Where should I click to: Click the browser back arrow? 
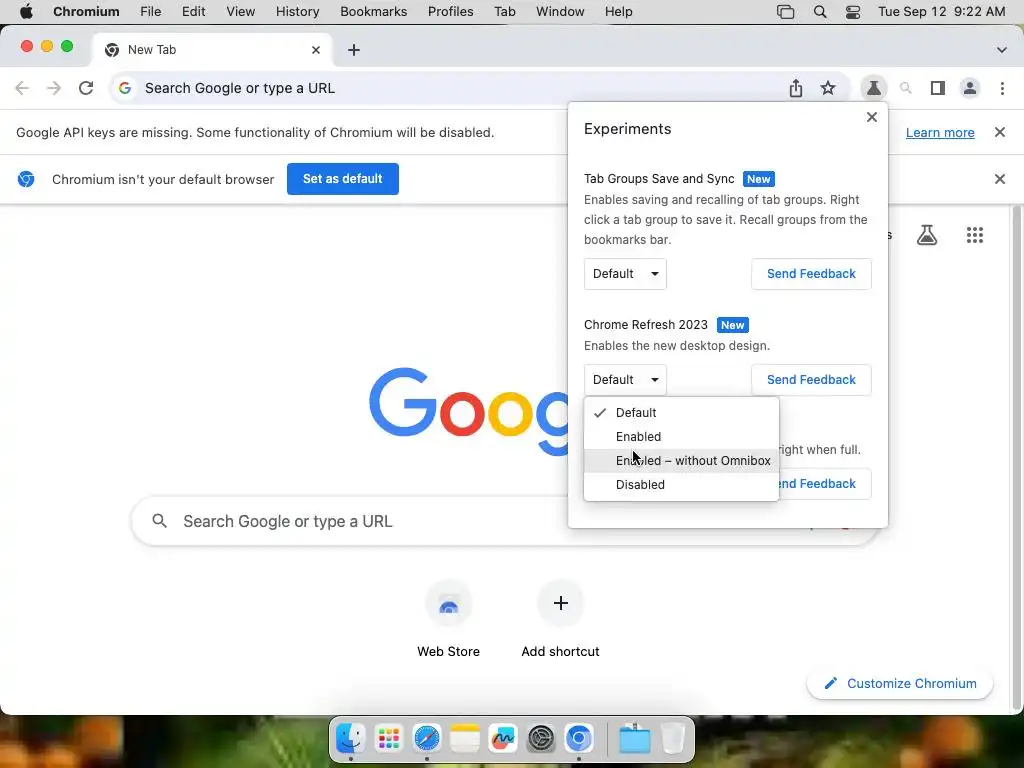(22, 88)
